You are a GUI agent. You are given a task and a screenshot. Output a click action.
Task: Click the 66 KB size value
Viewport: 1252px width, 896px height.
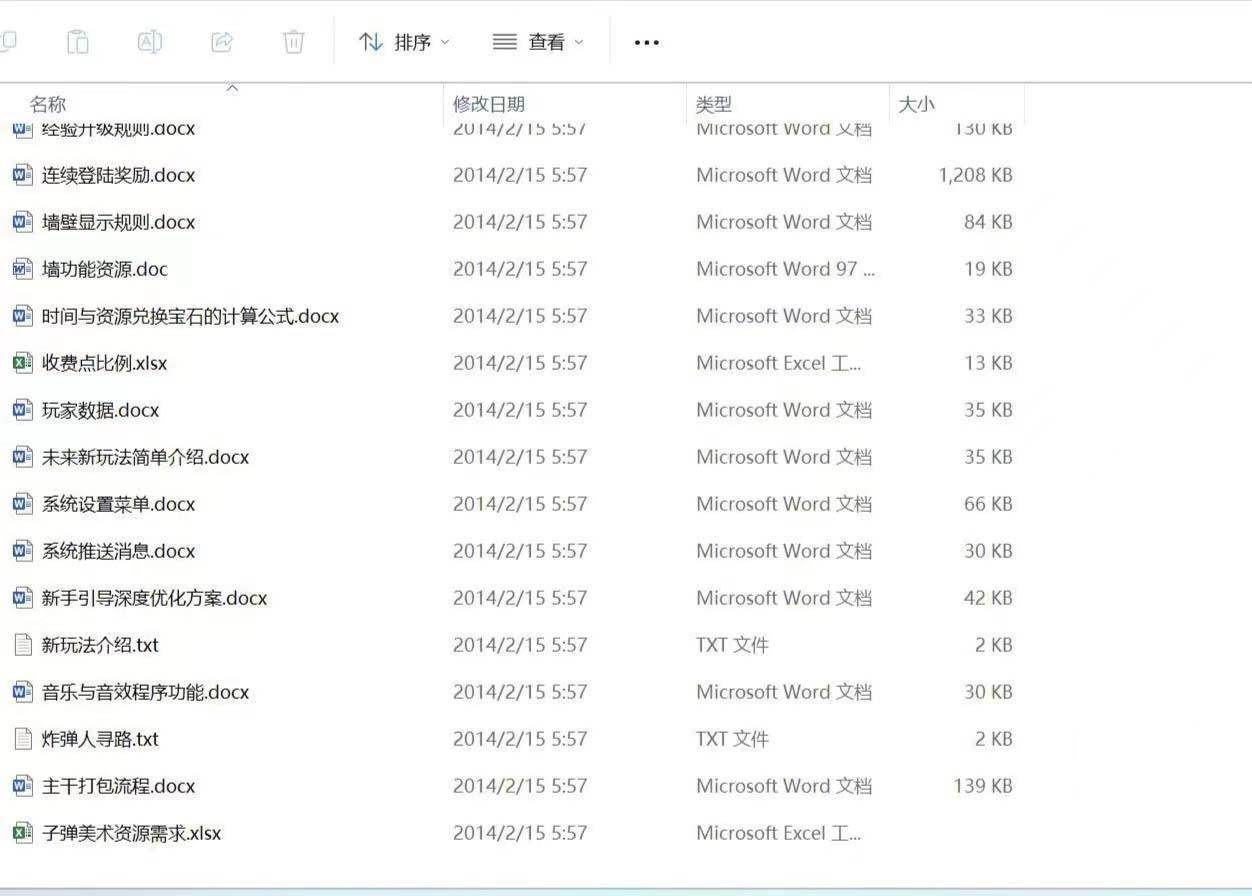pyautogui.click(x=988, y=504)
